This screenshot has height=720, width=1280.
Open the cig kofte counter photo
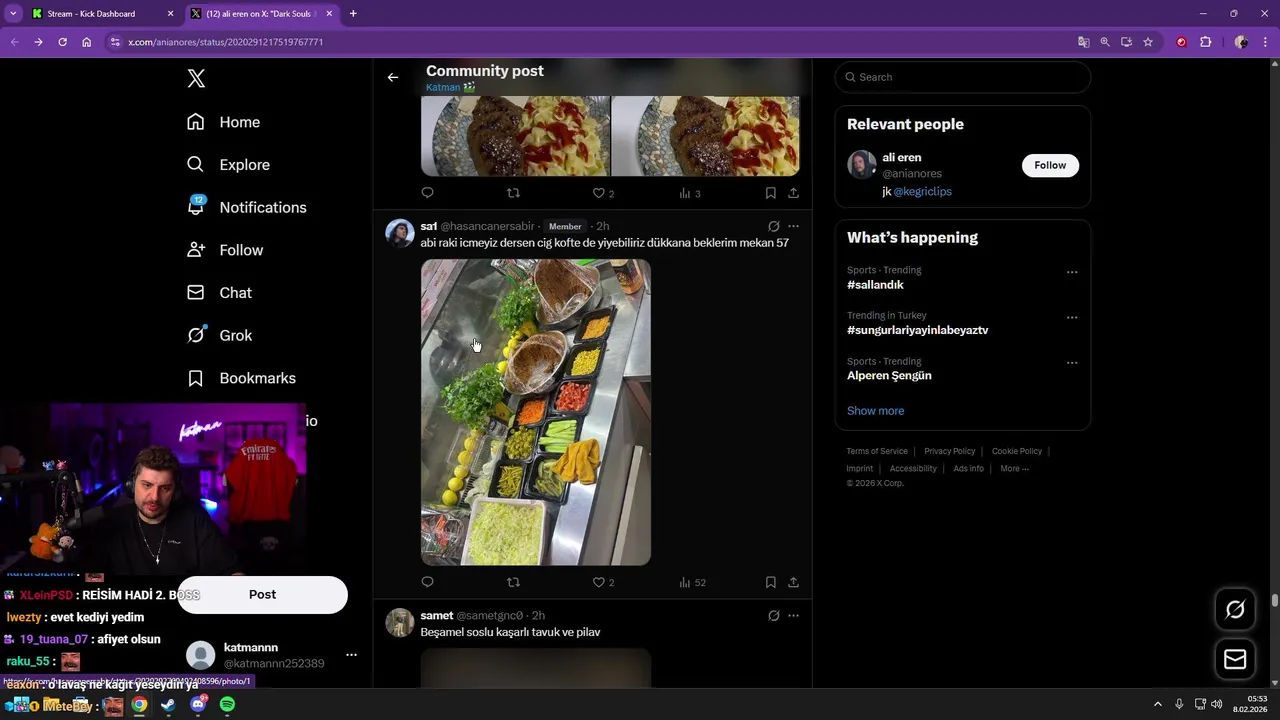pyautogui.click(x=536, y=412)
